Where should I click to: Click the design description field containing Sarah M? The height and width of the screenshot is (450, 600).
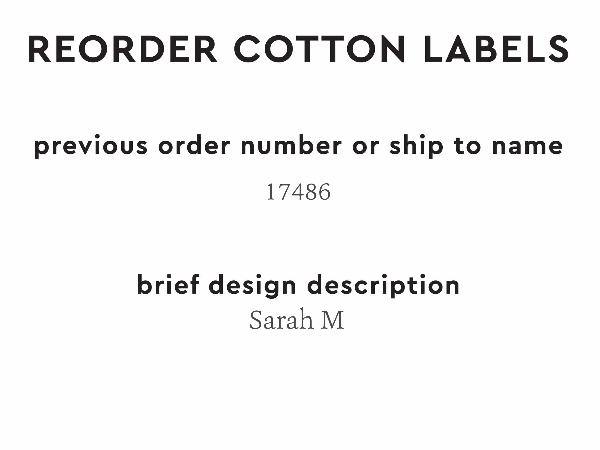click(297, 322)
